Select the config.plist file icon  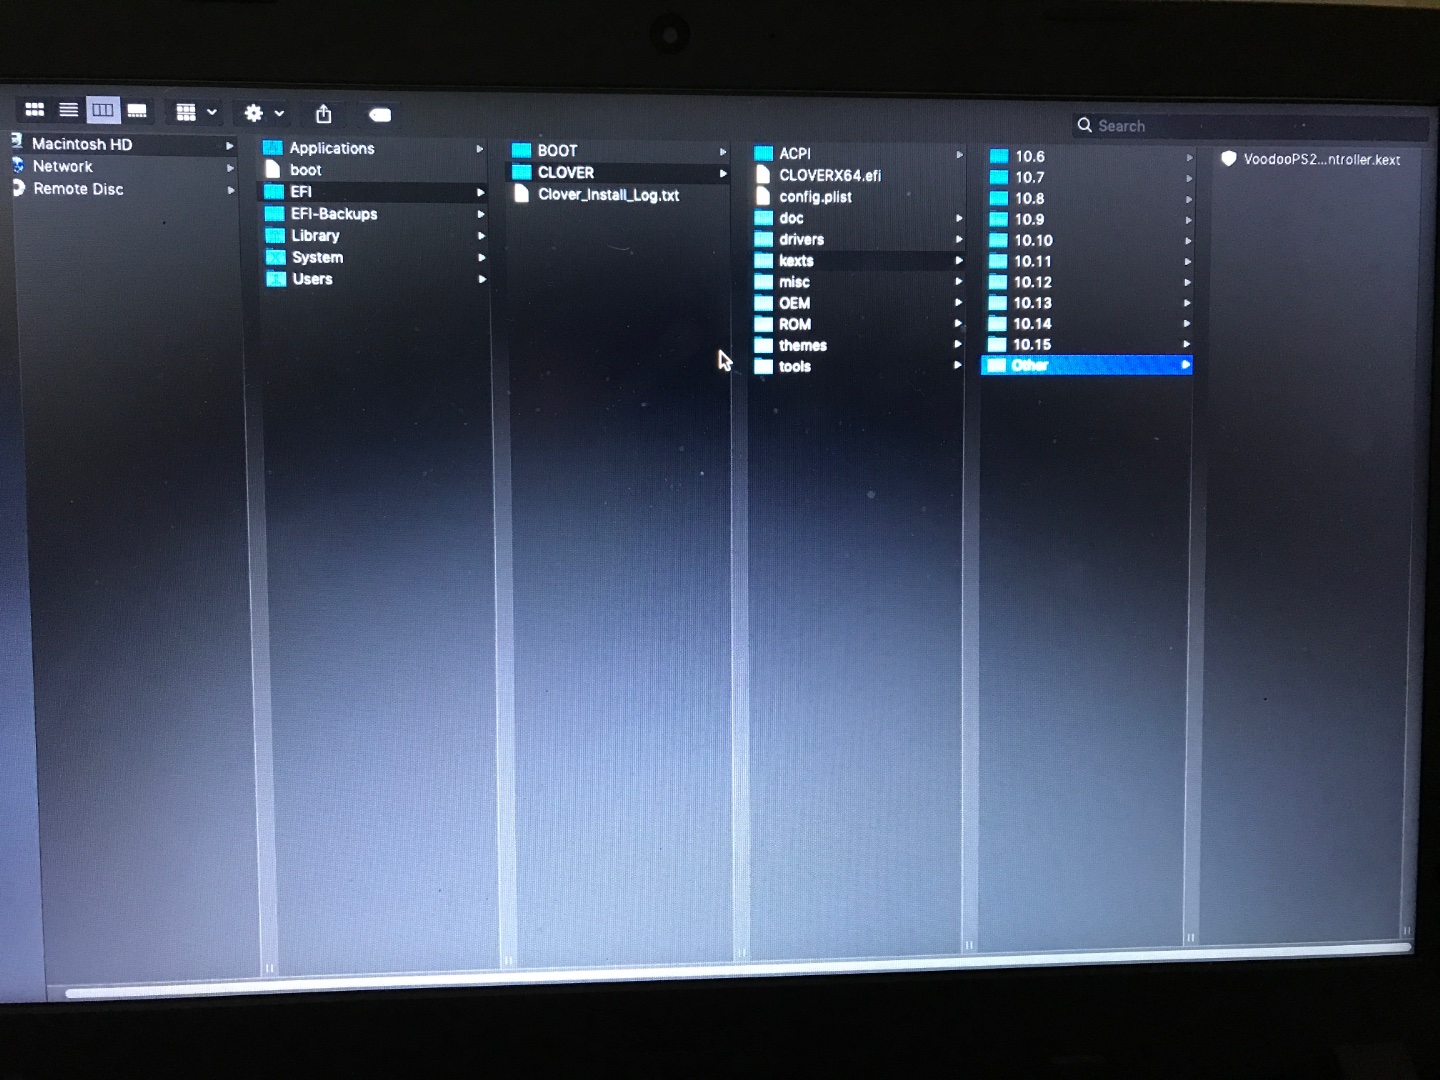763,196
